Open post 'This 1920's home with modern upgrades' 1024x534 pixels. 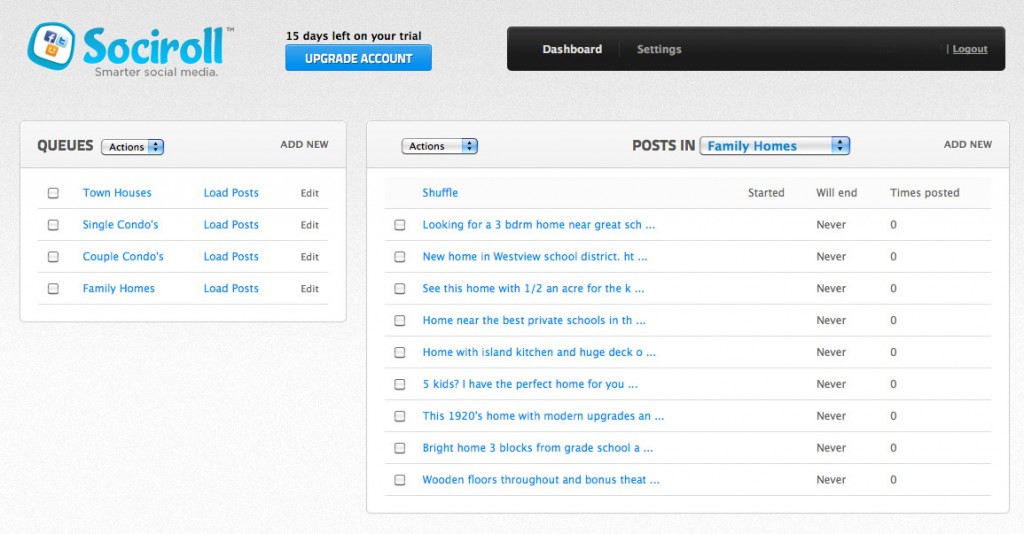[x=543, y=416]
